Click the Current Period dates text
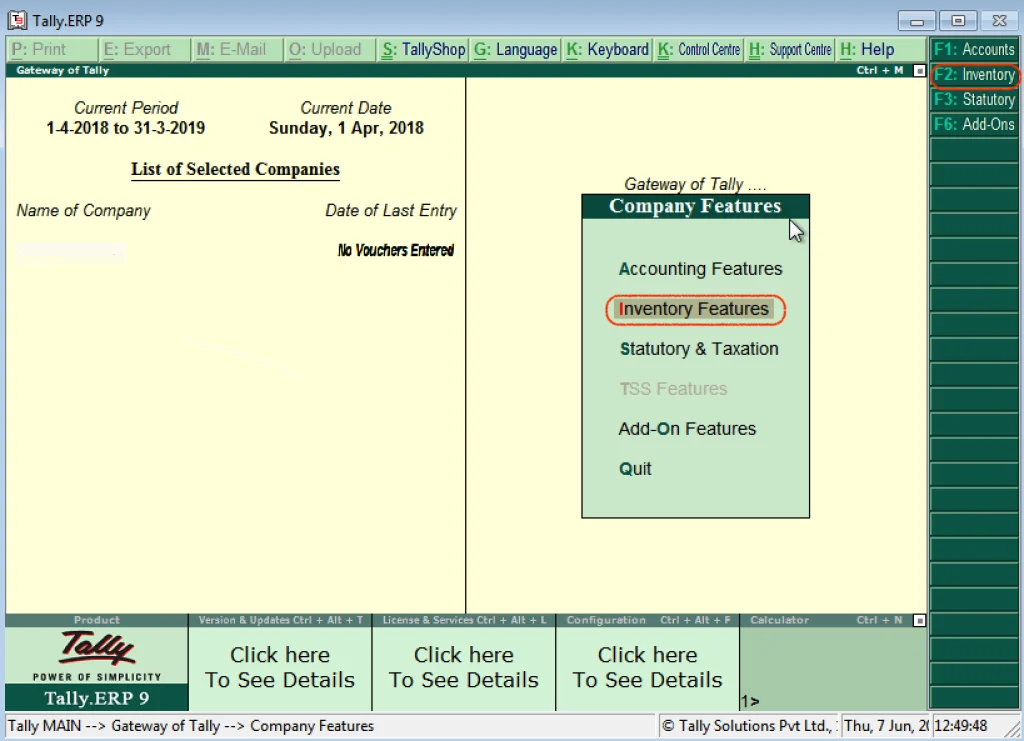Viewport: 1024px width, 741px height. (x=125, y=128)
